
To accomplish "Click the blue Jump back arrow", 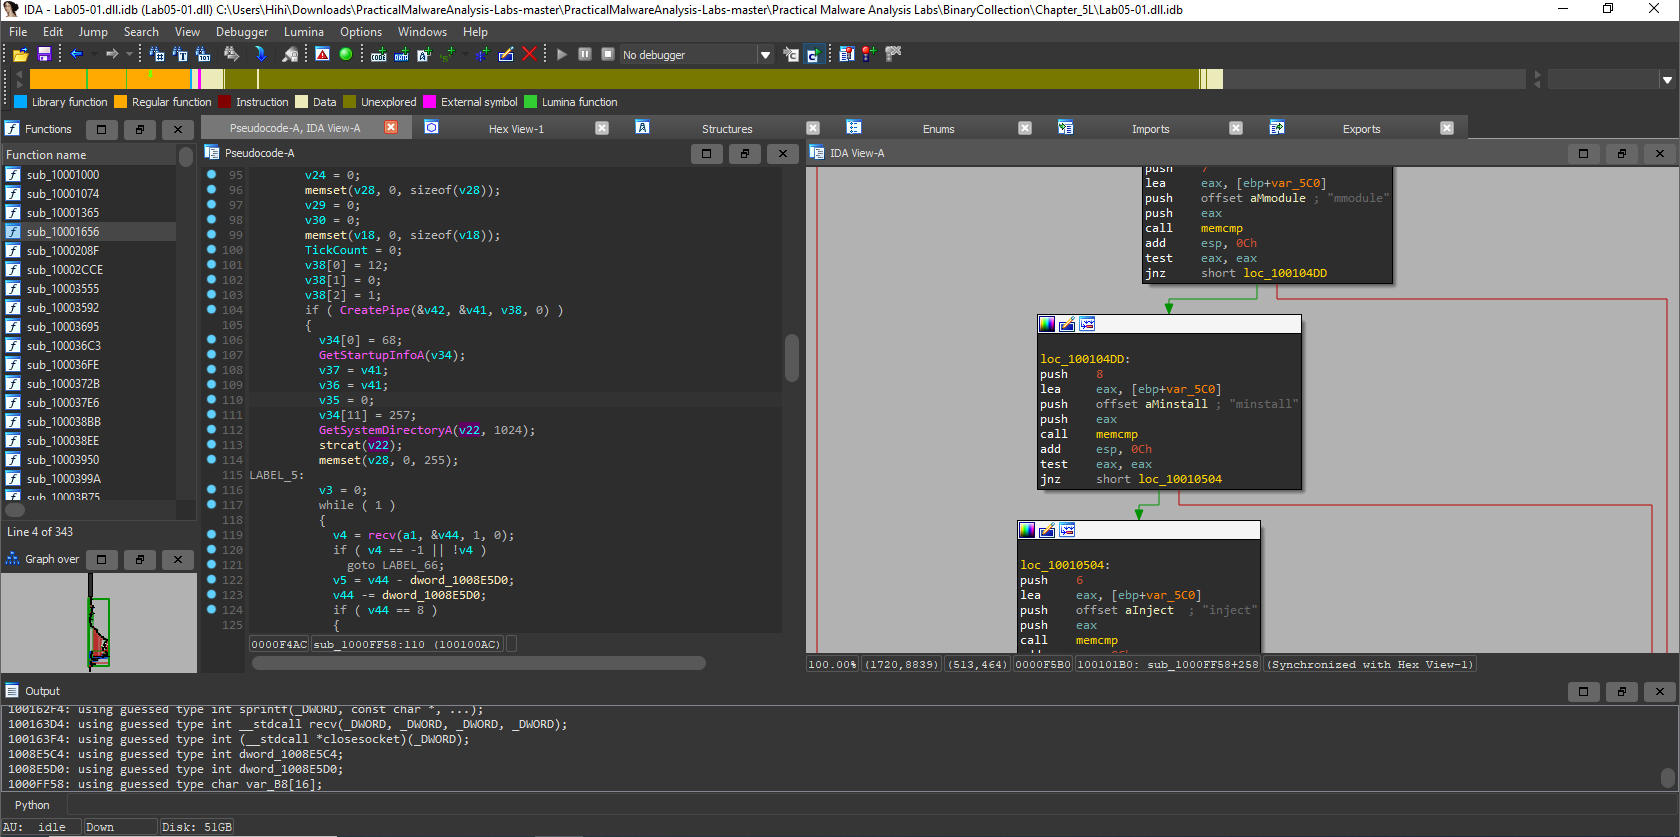I will (x=76, y=54).
